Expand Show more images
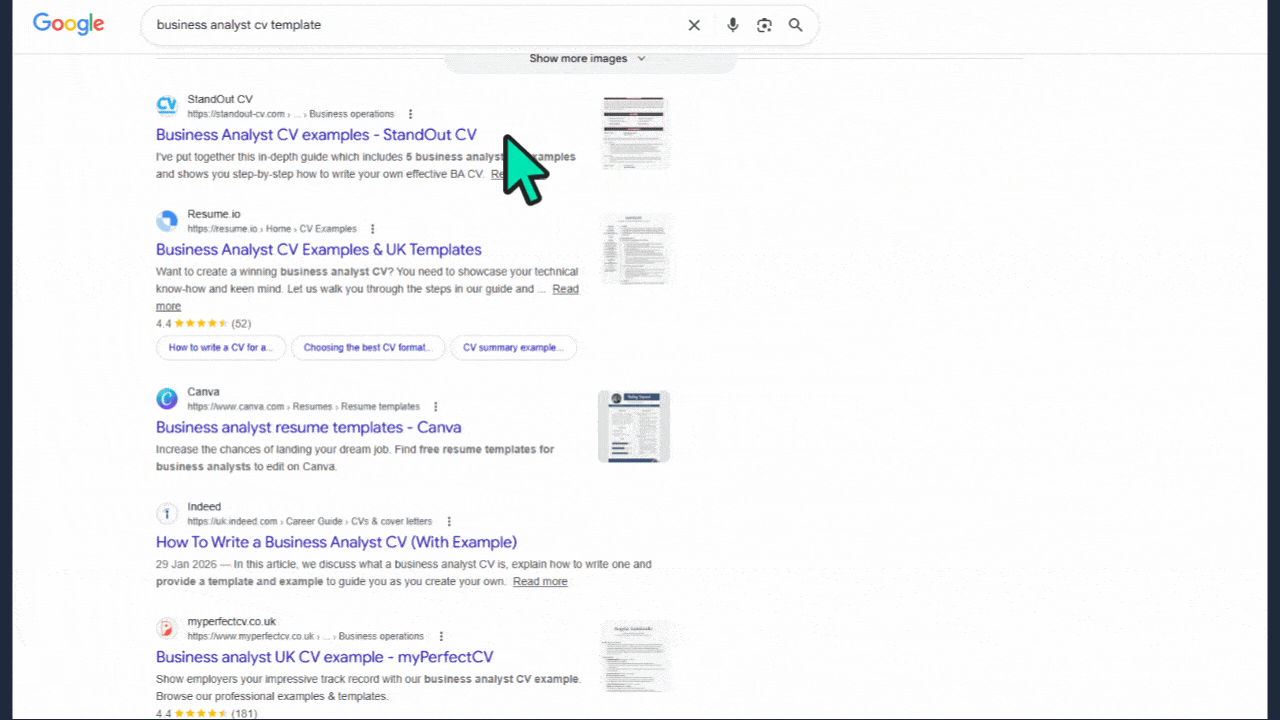 pos(589,59)
